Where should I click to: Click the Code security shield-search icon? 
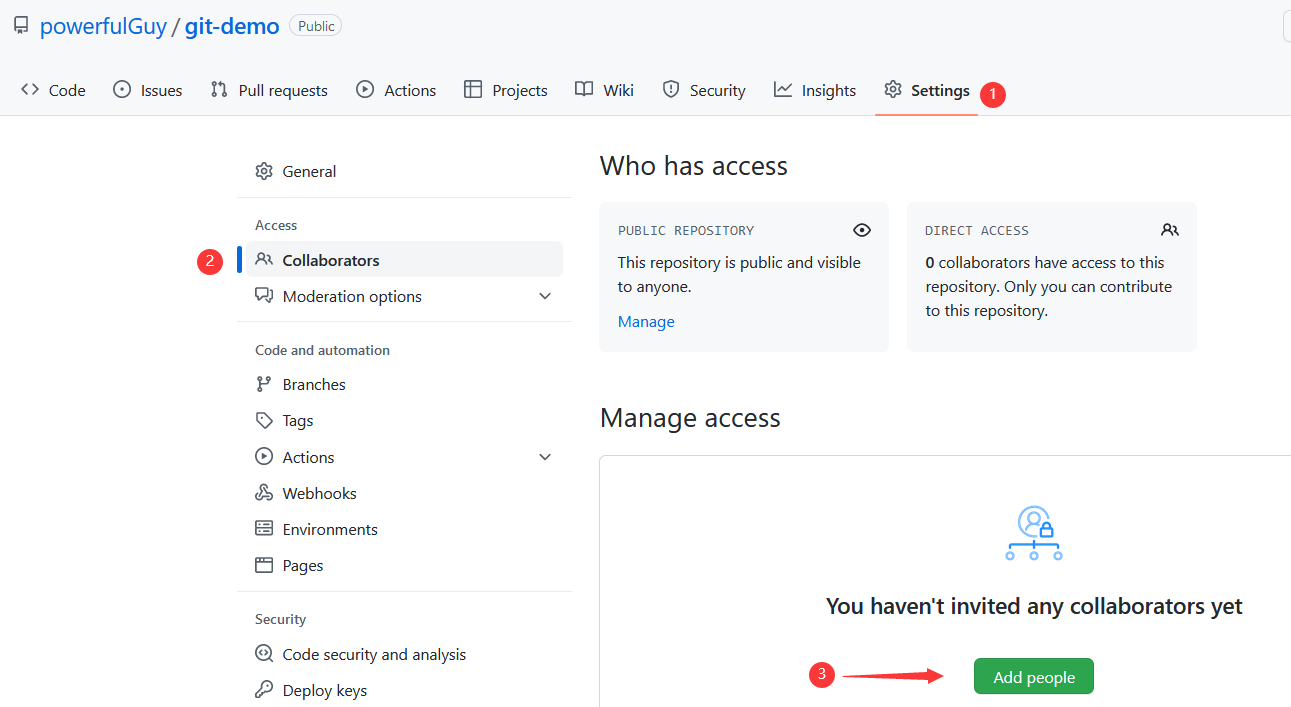pyautogui.click(x=264, y=654)
